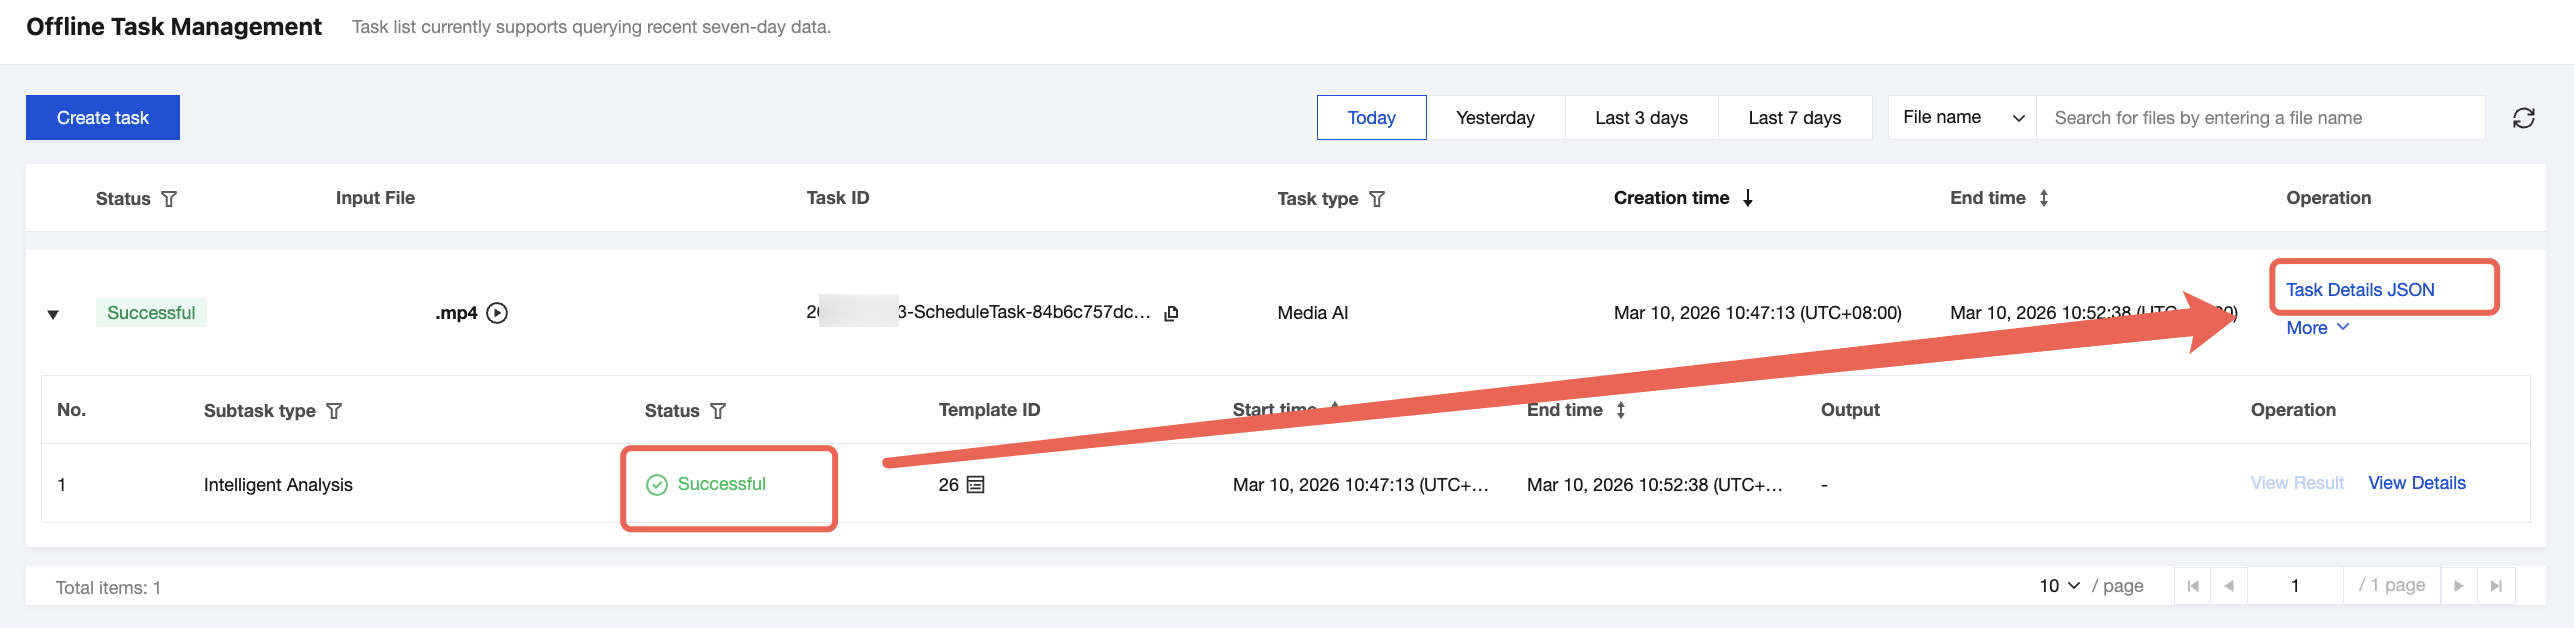Open the Task type filter icon
This screenshot has width=2574, height=628.
click(x=1377, y=199)
